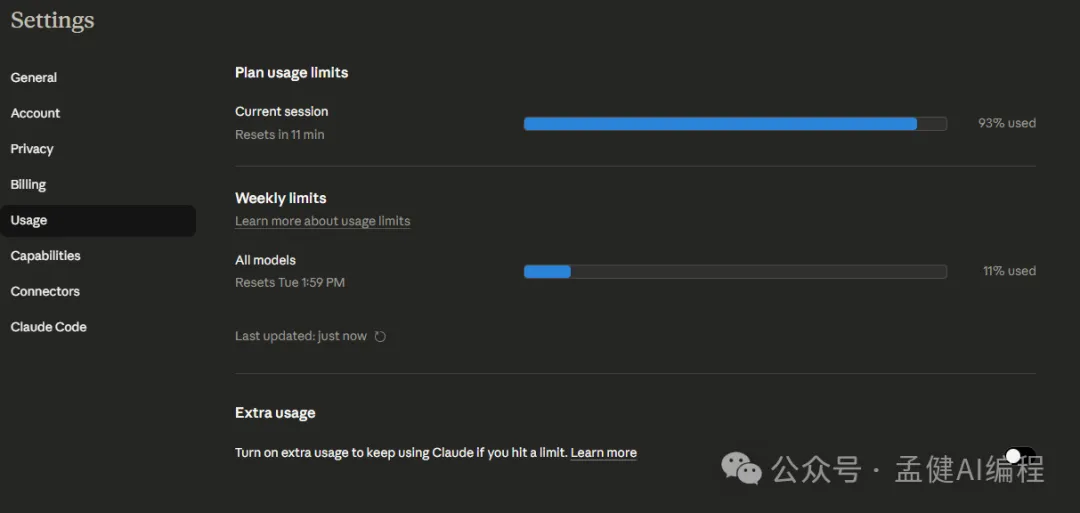Viewport: 1080px width, 513px height.
Task: Open the General settings section
Action: (x=34, y=78)
